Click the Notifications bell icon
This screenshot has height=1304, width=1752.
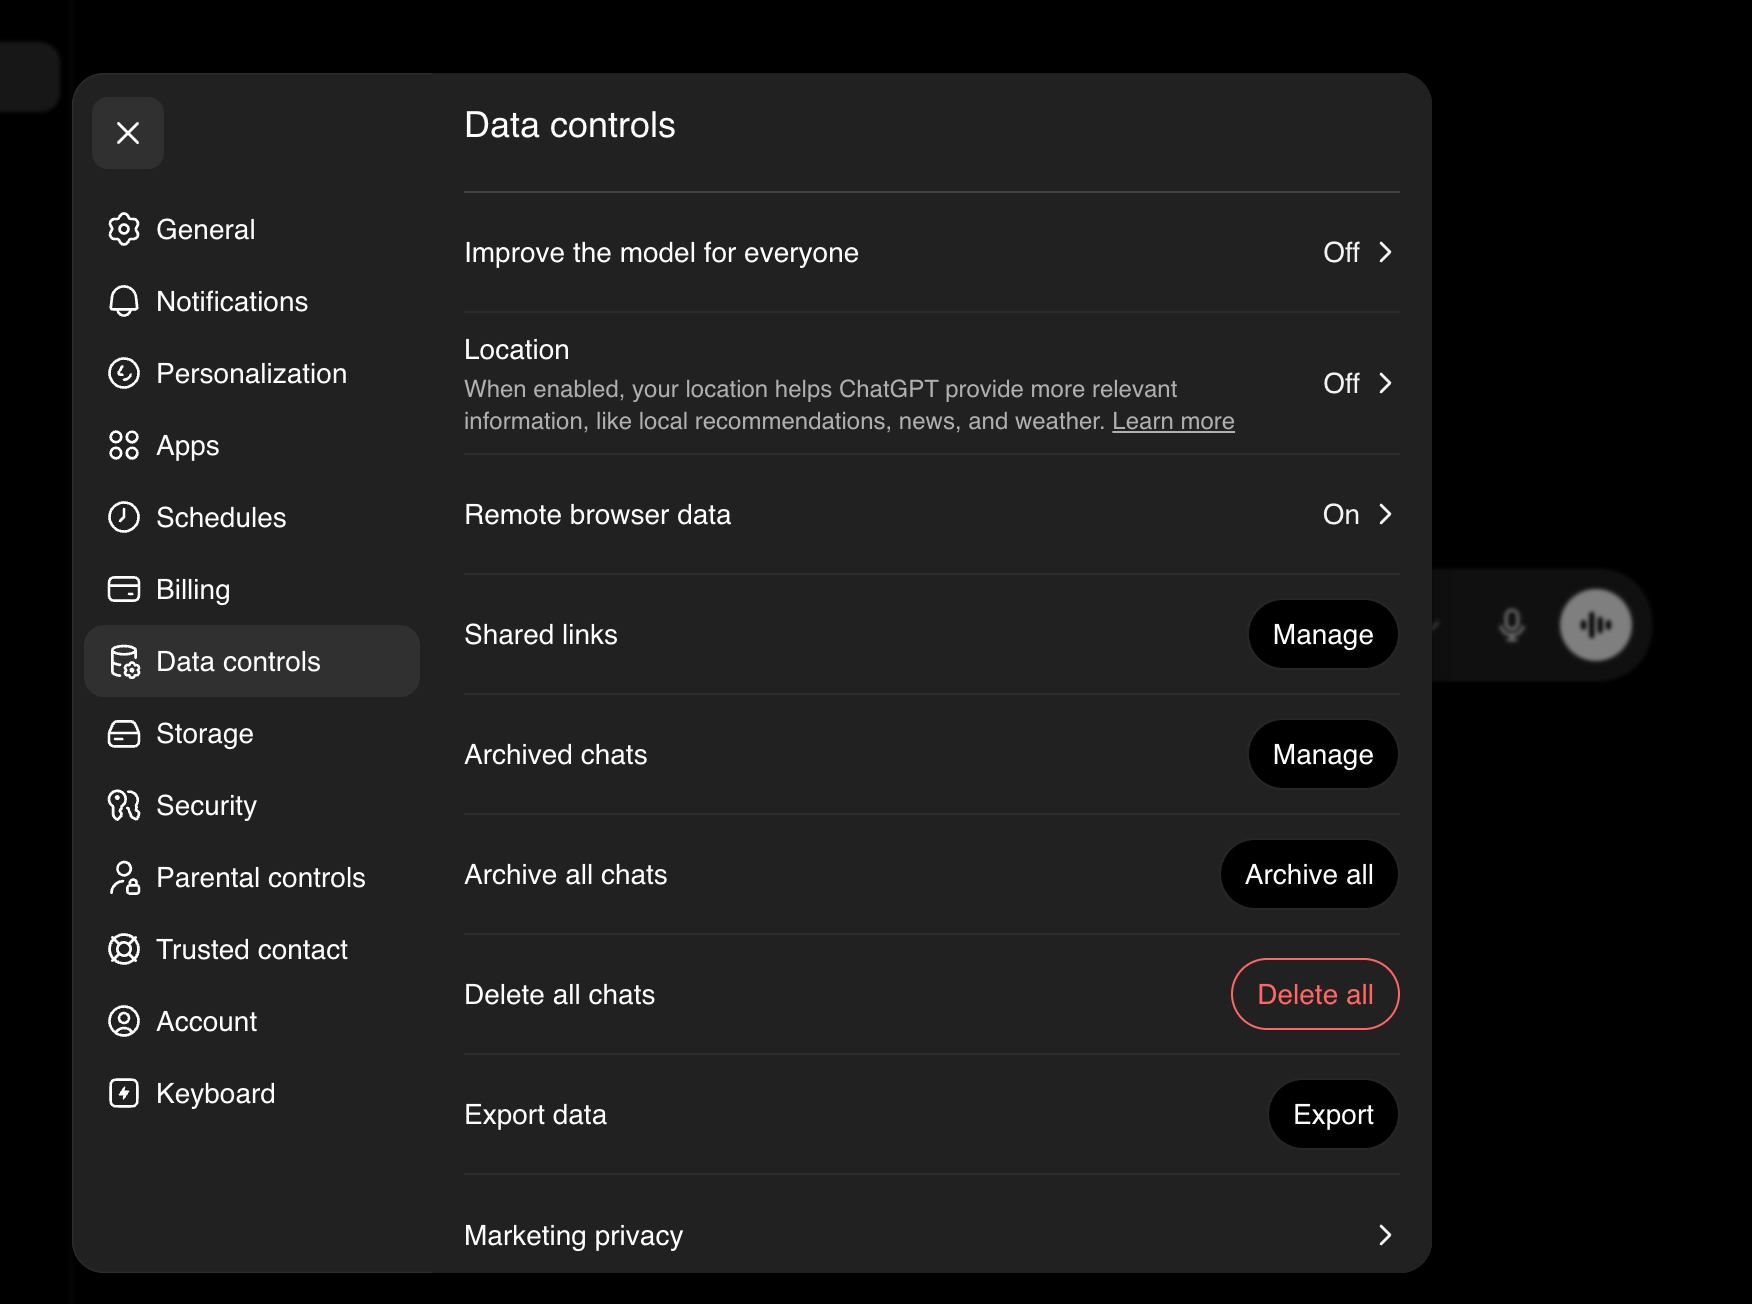(124, 301)
